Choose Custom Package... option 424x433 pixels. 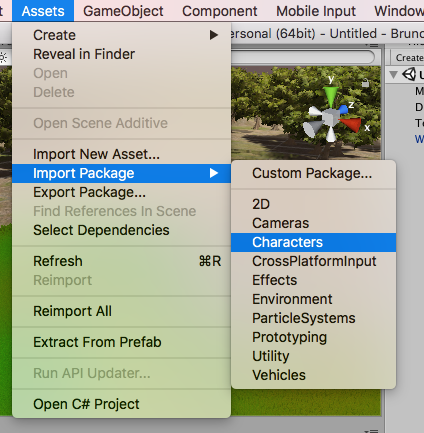pos(313,173)
